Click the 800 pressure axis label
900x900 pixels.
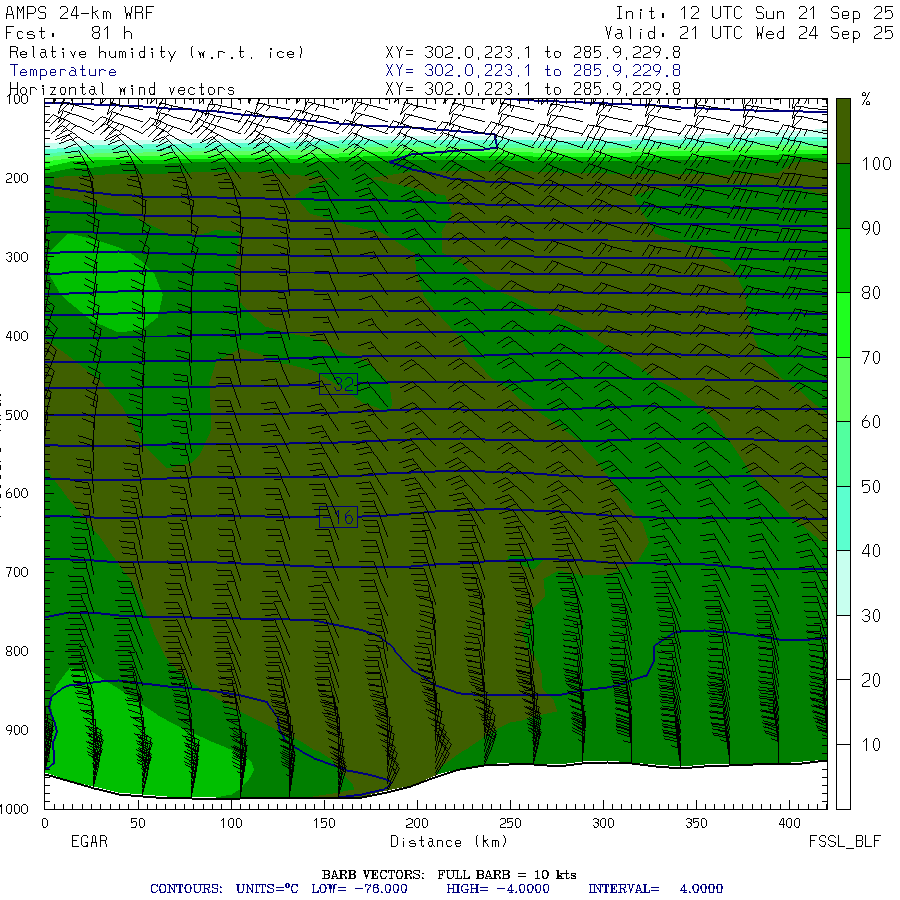(x=17, y=651)
